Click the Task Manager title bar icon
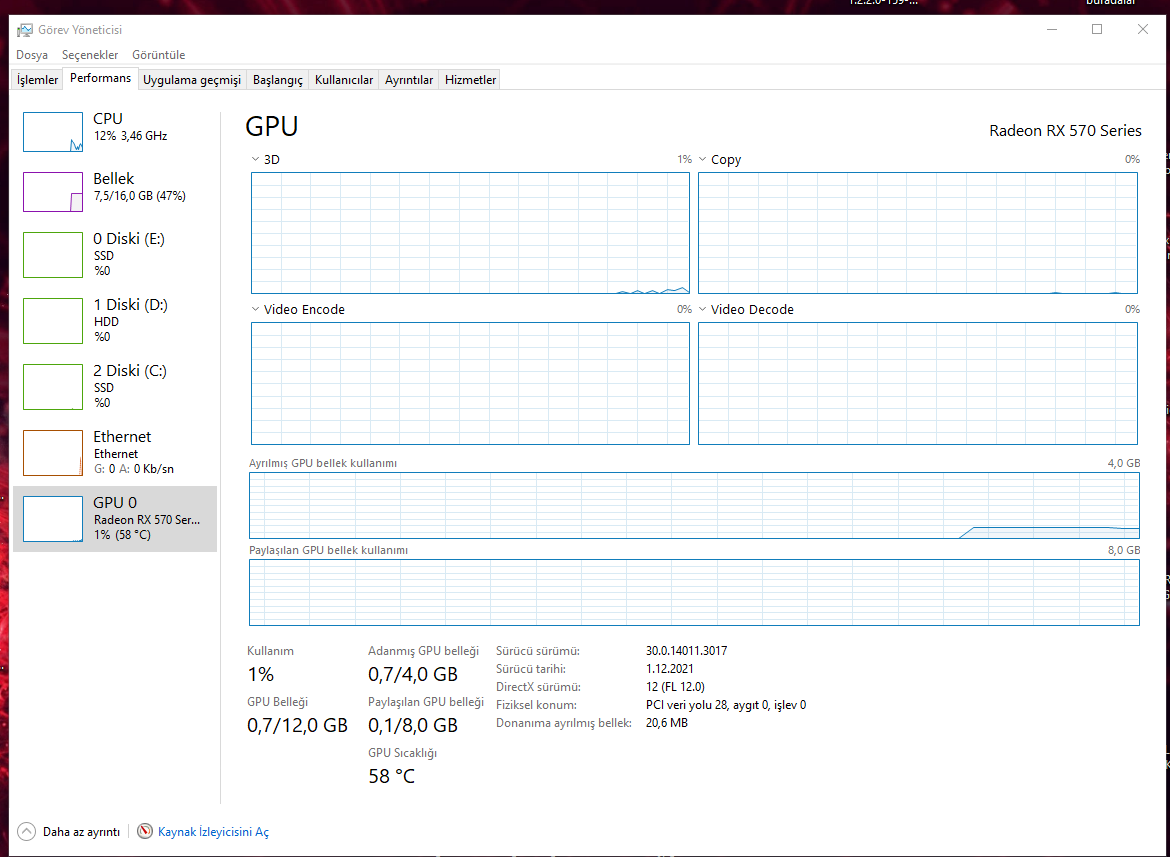1170x857 pixels. 25,30
